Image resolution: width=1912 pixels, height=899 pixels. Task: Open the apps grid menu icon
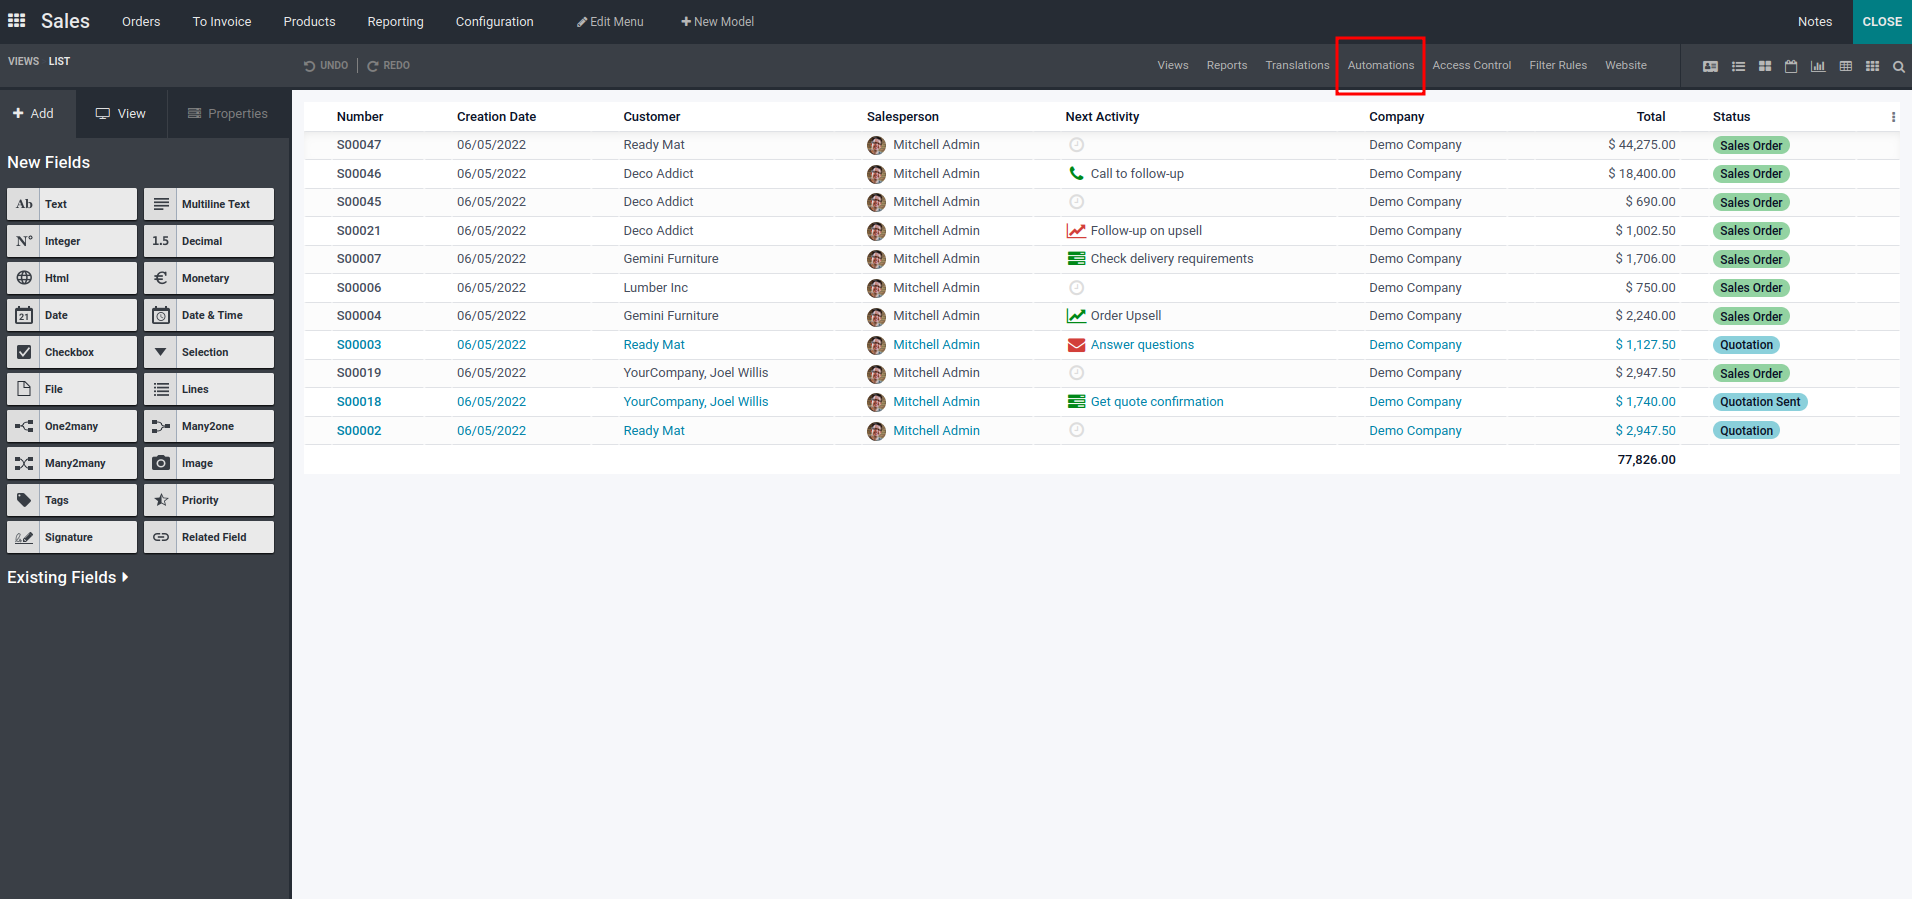click(x=17, y=21)
